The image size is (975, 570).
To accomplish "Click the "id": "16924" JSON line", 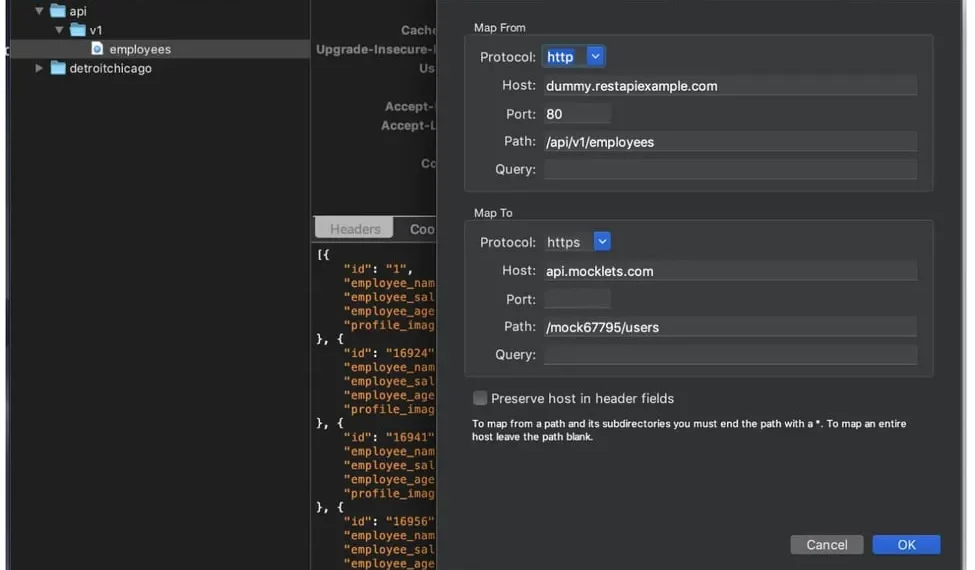I will (389, 352).
